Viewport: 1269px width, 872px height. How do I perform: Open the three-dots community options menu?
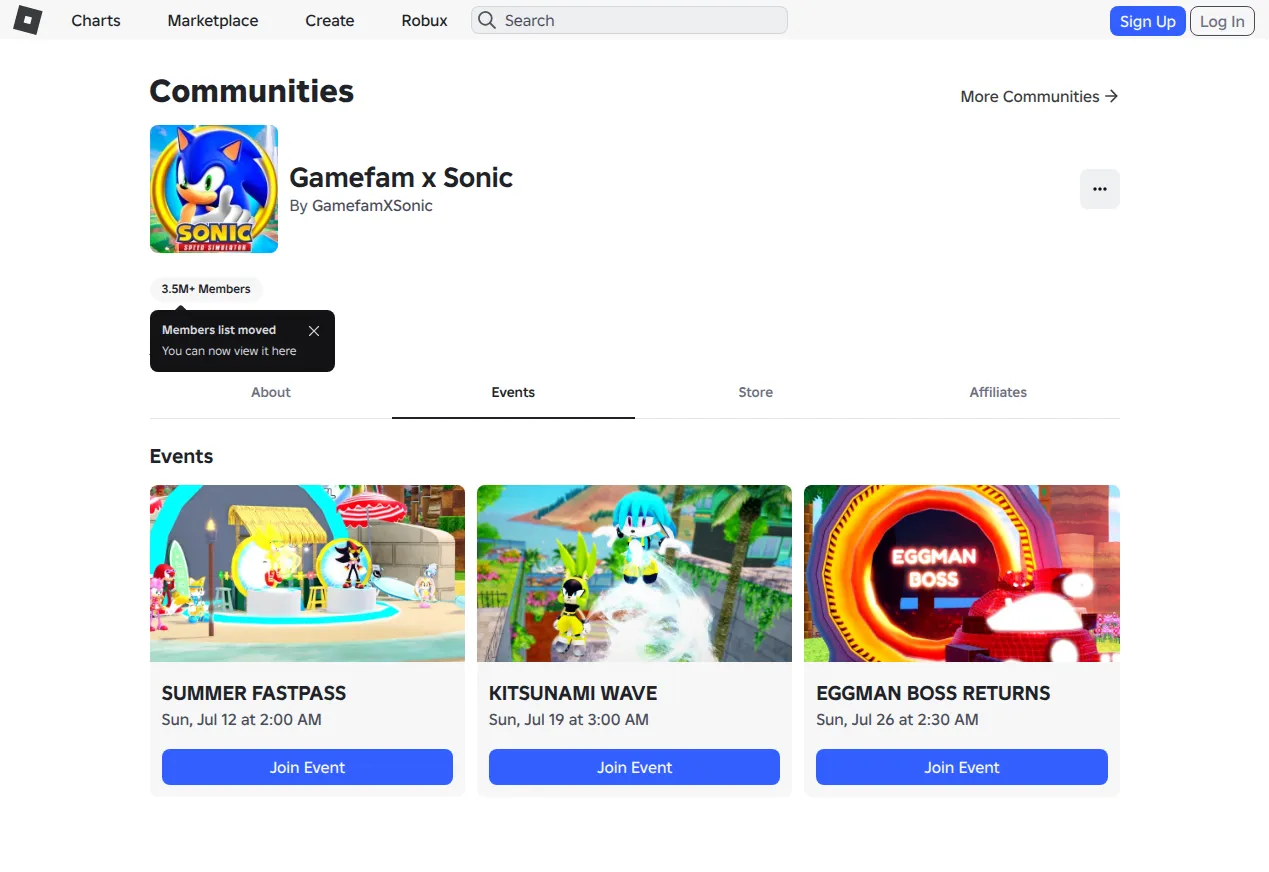1100,189
